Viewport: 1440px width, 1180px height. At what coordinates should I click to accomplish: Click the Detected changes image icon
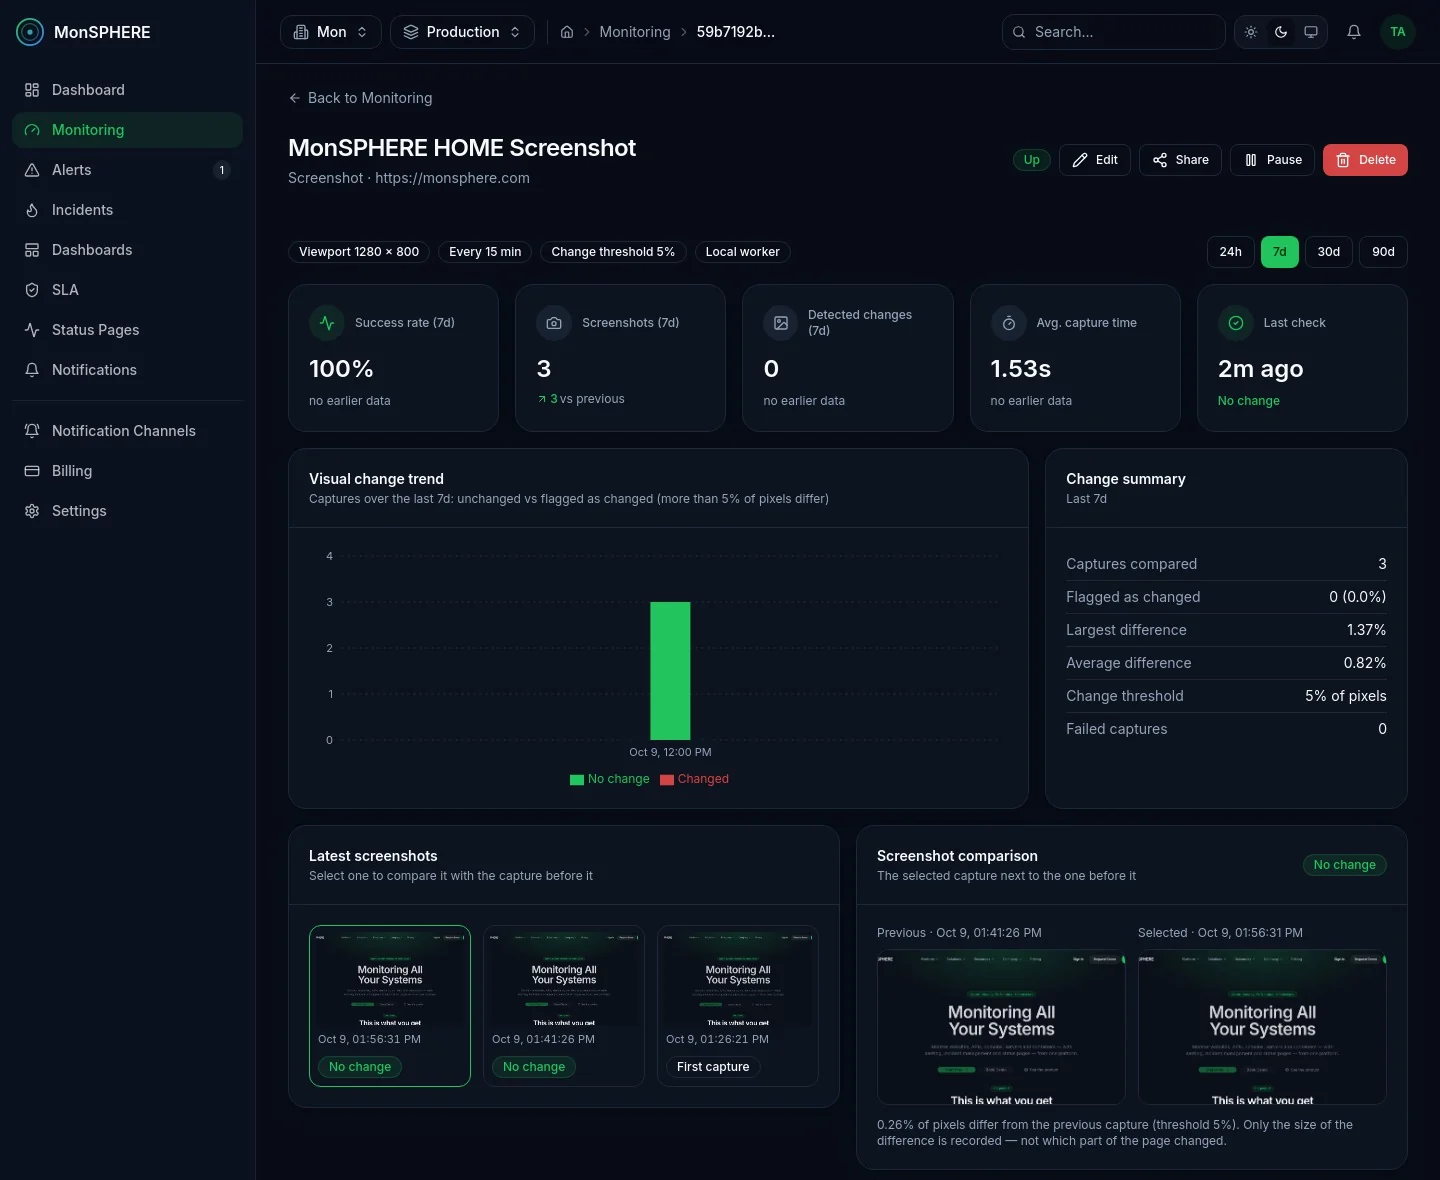781,323
